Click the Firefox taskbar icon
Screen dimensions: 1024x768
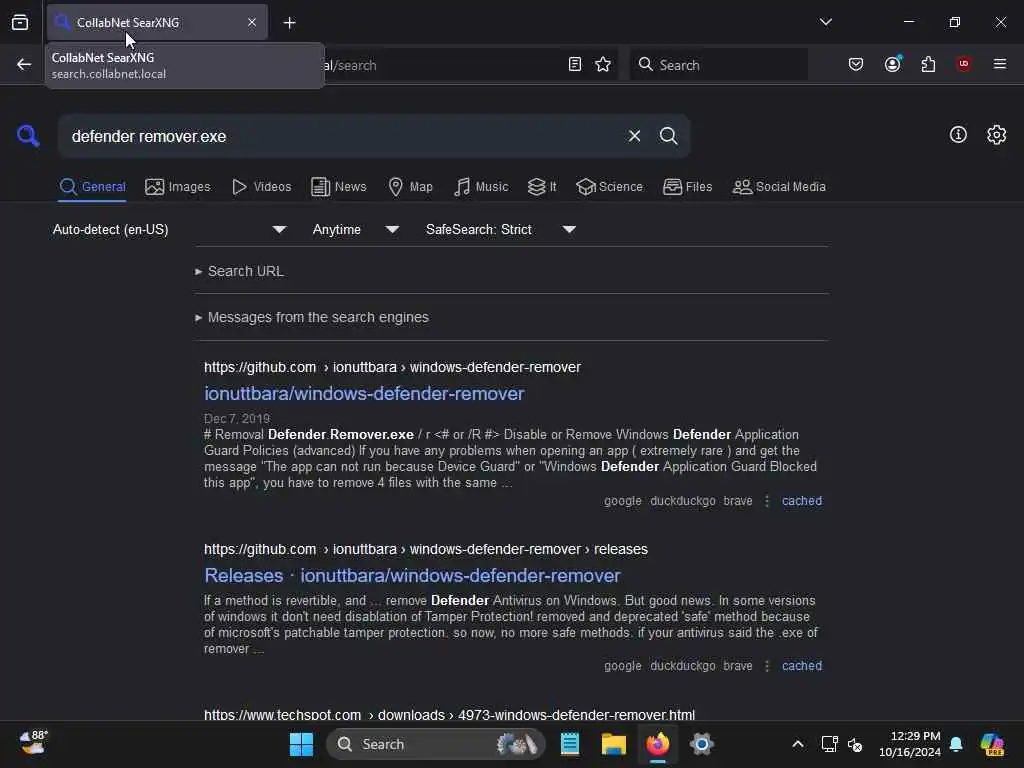pos(658,744)
